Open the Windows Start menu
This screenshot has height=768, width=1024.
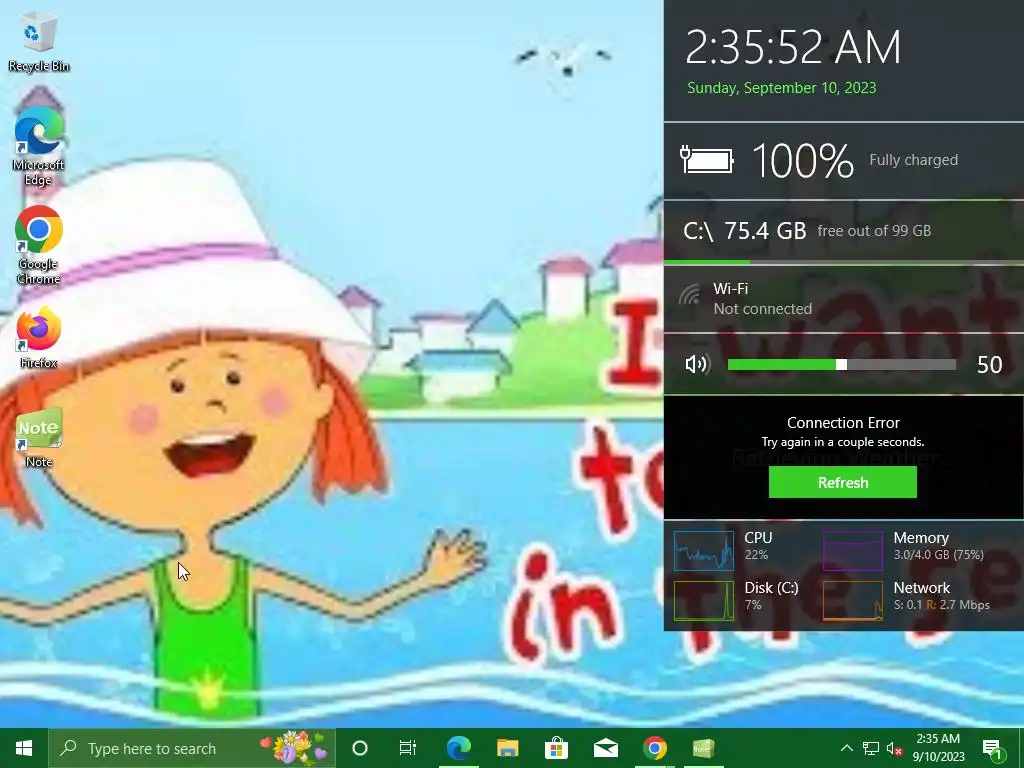click(24, 748)
